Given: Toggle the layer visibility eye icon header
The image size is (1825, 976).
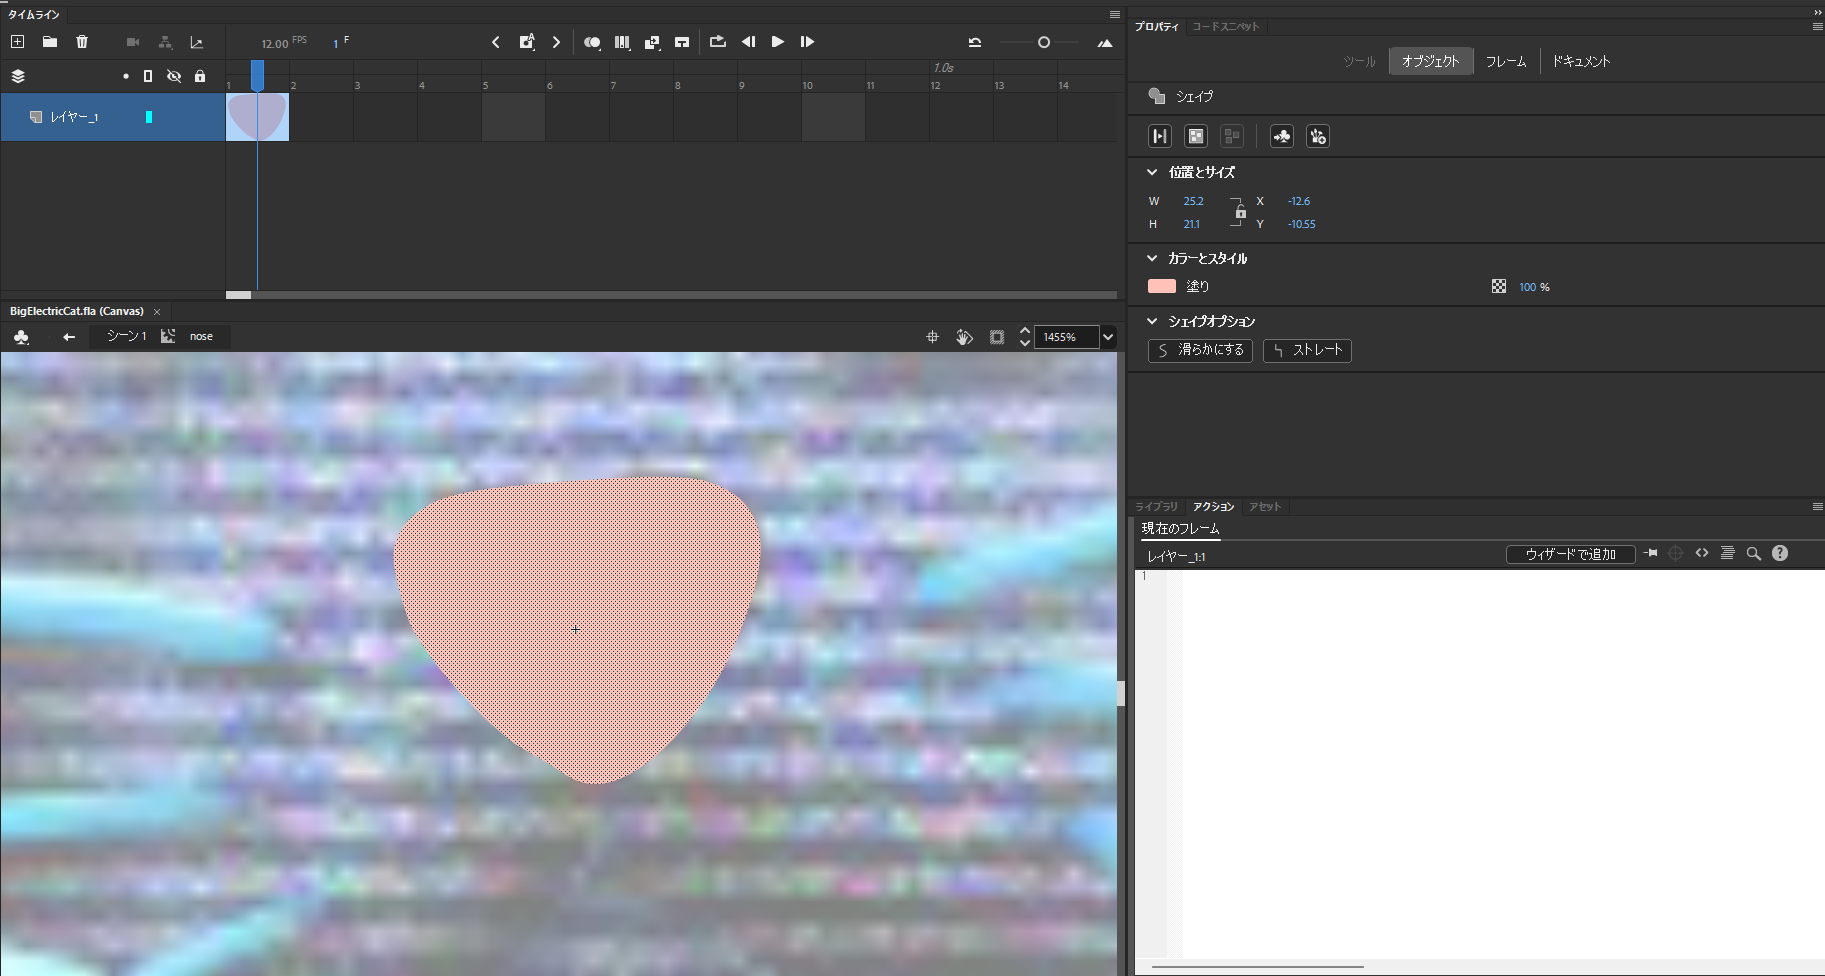Looking at the screenshot, I should tap(174, 76).
